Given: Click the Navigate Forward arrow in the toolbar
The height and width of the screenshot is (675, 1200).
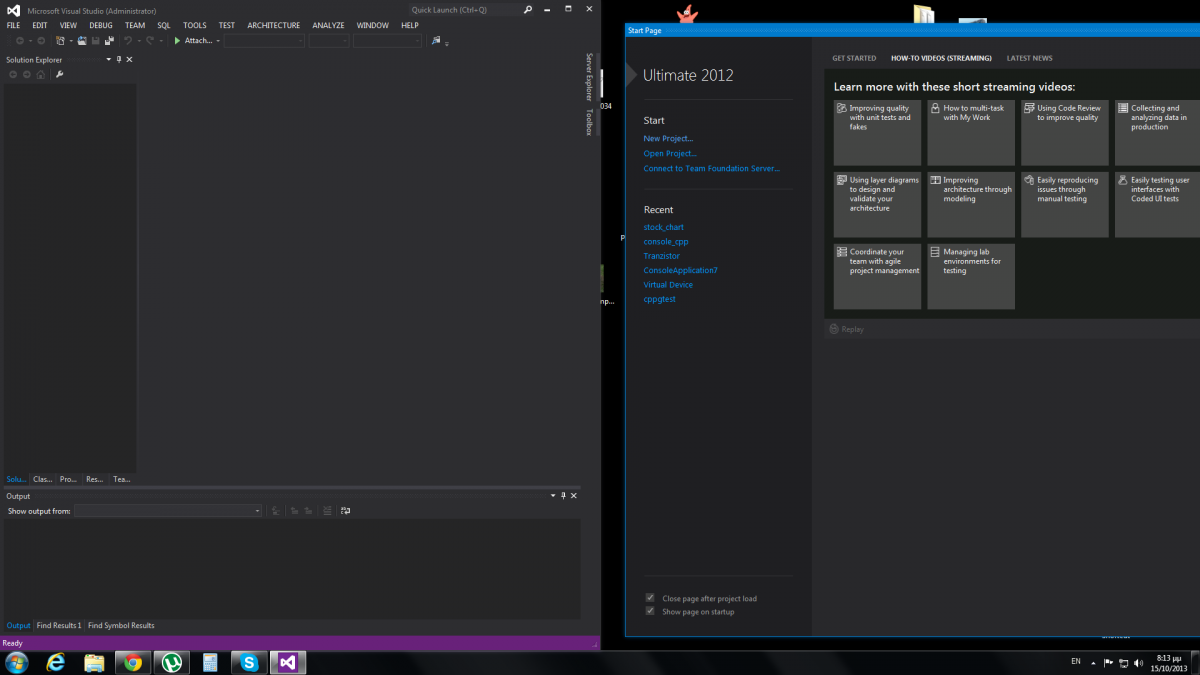Looking at the screenshot, I should click(41, 41).
